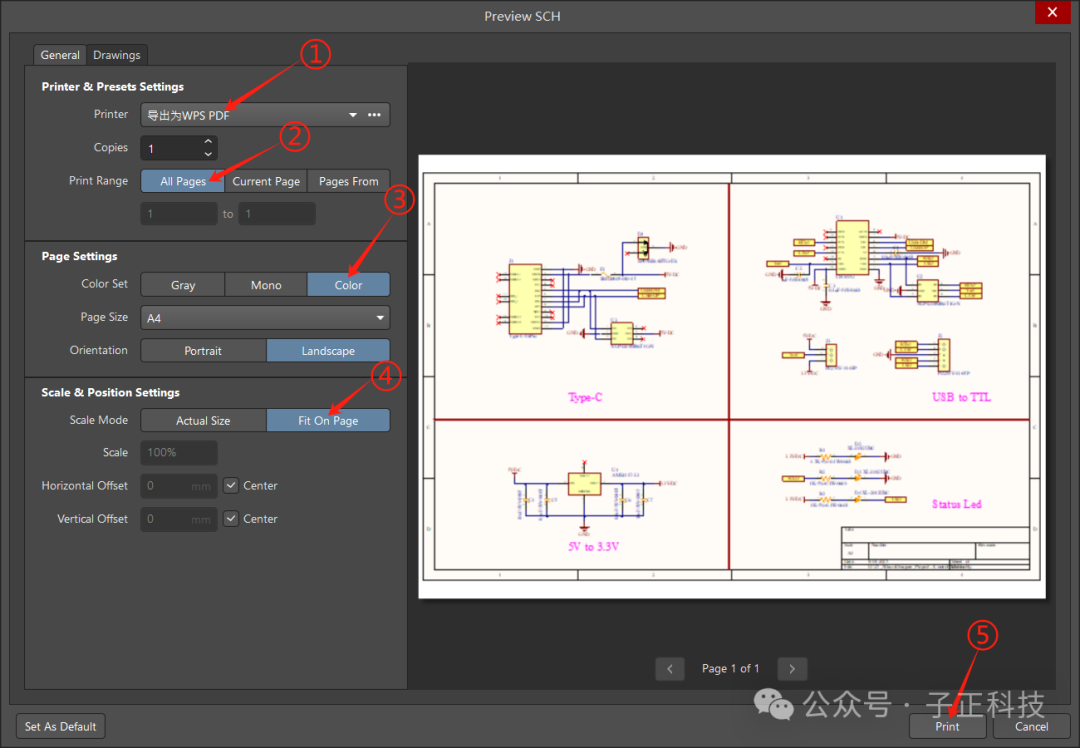Set orientation to Landscape
This screenshot has width=1080, height=748.
[x=328, y=351]
